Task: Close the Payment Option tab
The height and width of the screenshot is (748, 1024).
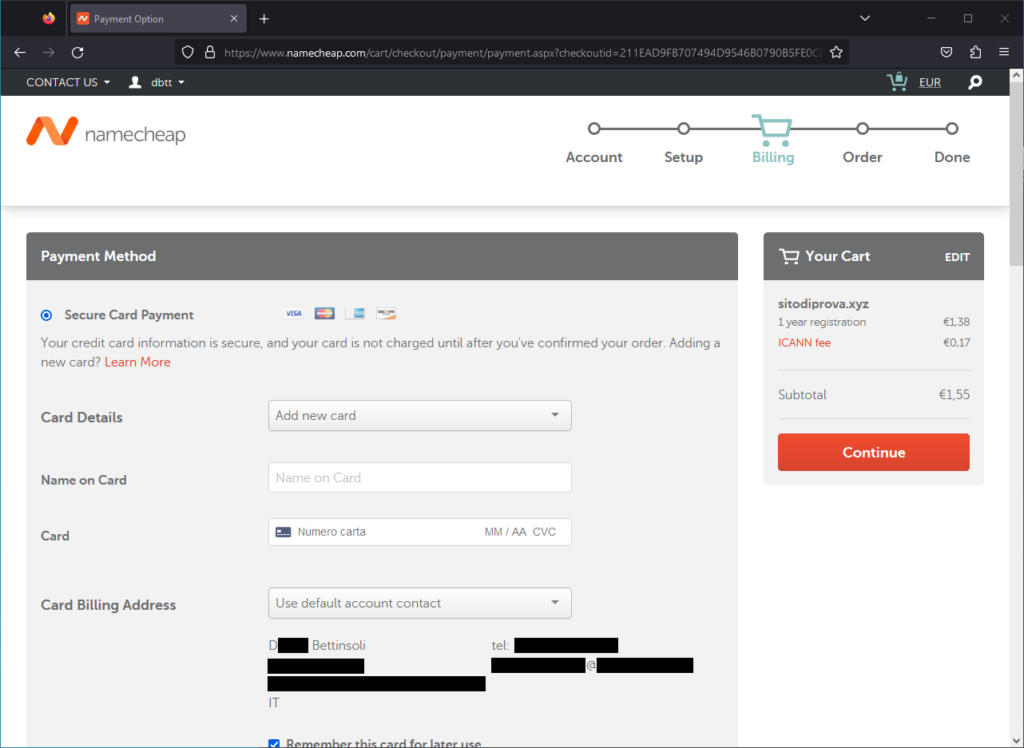Action: tap(234, 19)
